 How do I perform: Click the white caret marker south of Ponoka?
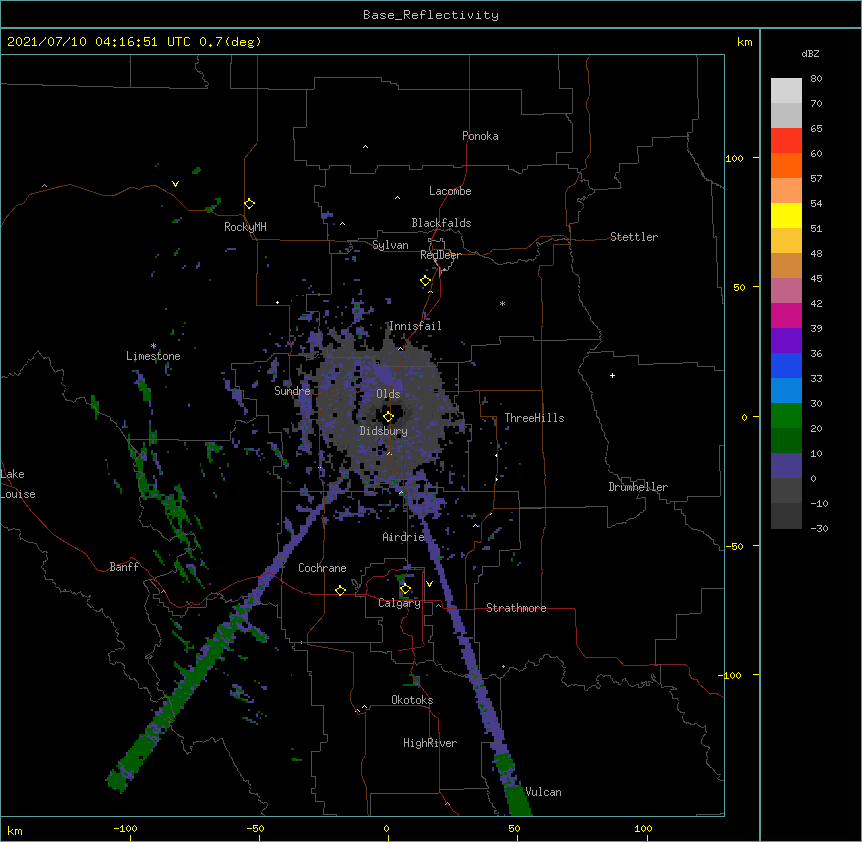366,147
